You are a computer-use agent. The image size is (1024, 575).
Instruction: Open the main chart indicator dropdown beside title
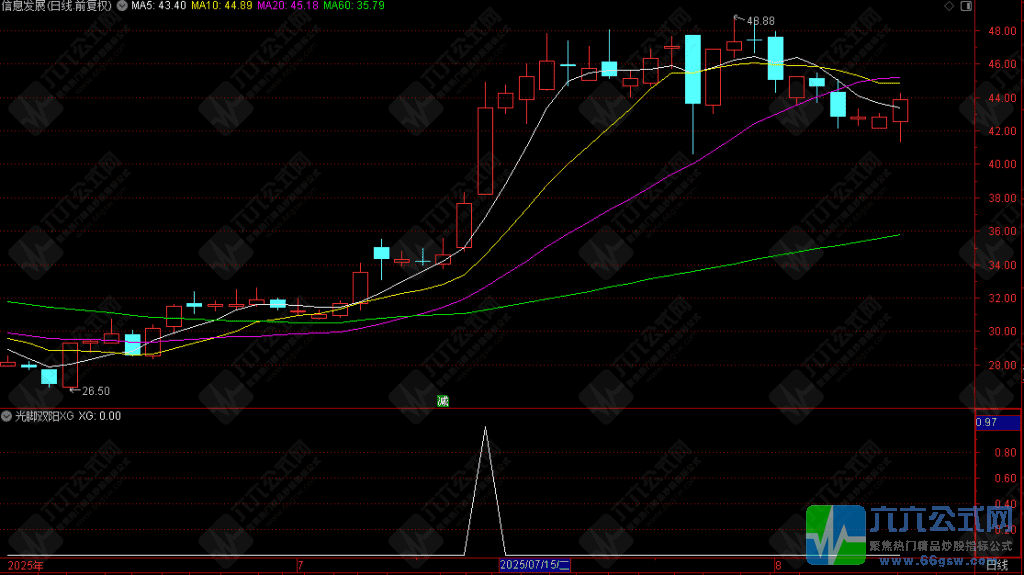pos(122,6)
